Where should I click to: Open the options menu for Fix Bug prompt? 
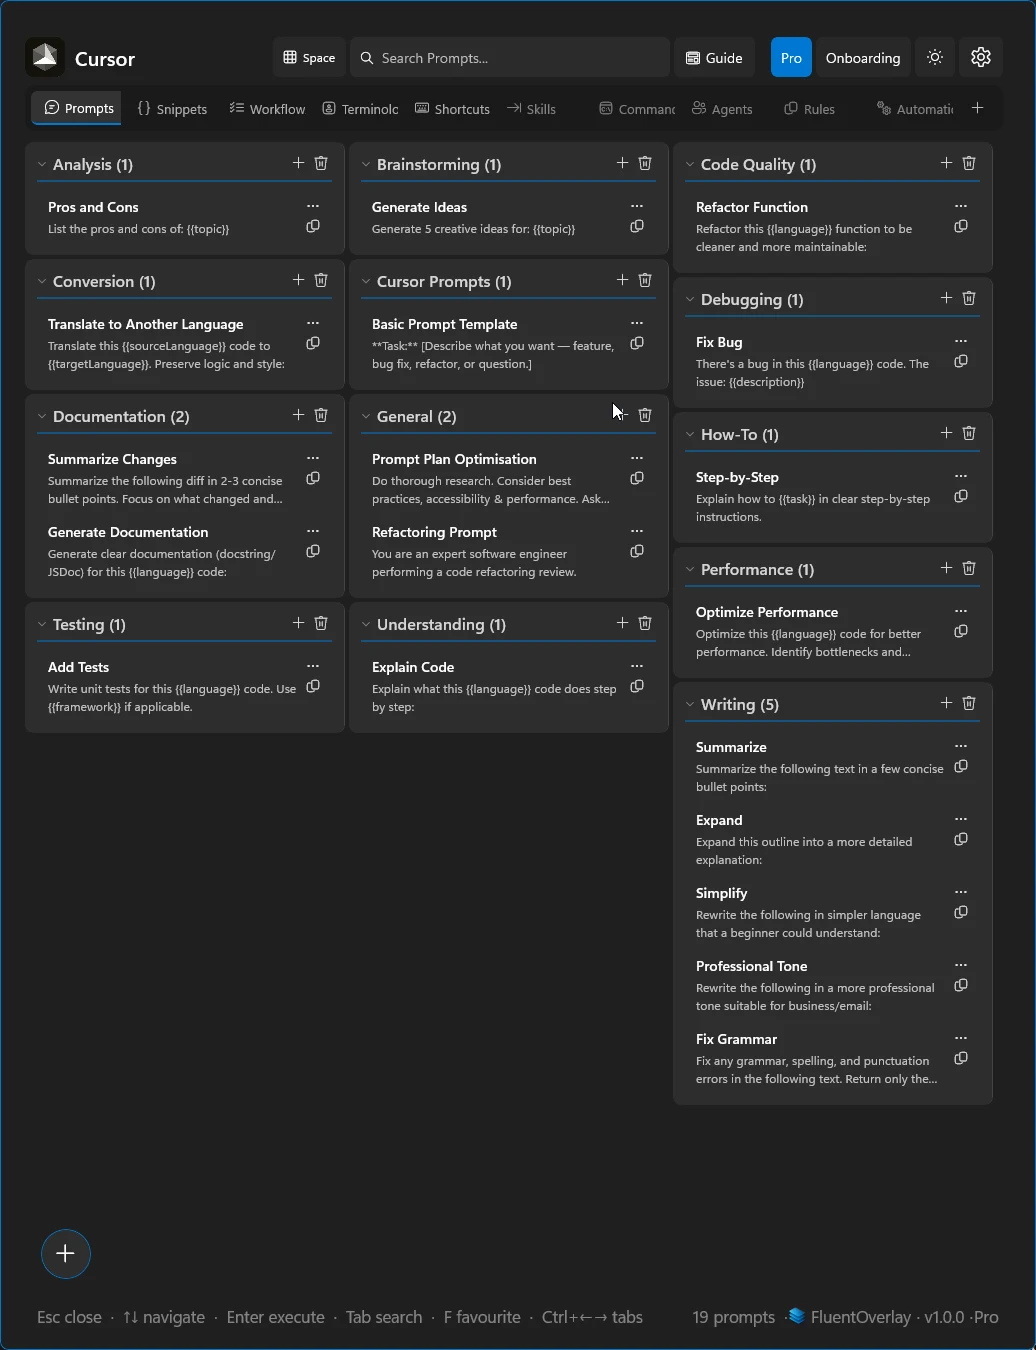pos(961,340)
